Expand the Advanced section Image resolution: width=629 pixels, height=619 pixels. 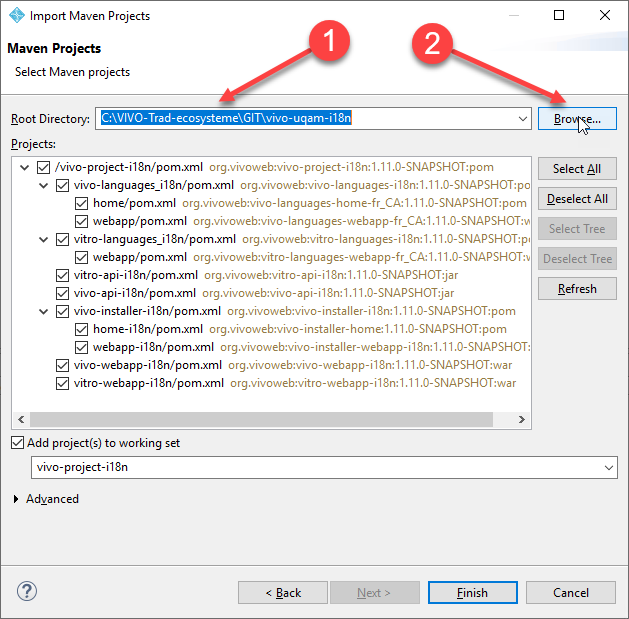(x=16, y=499)
